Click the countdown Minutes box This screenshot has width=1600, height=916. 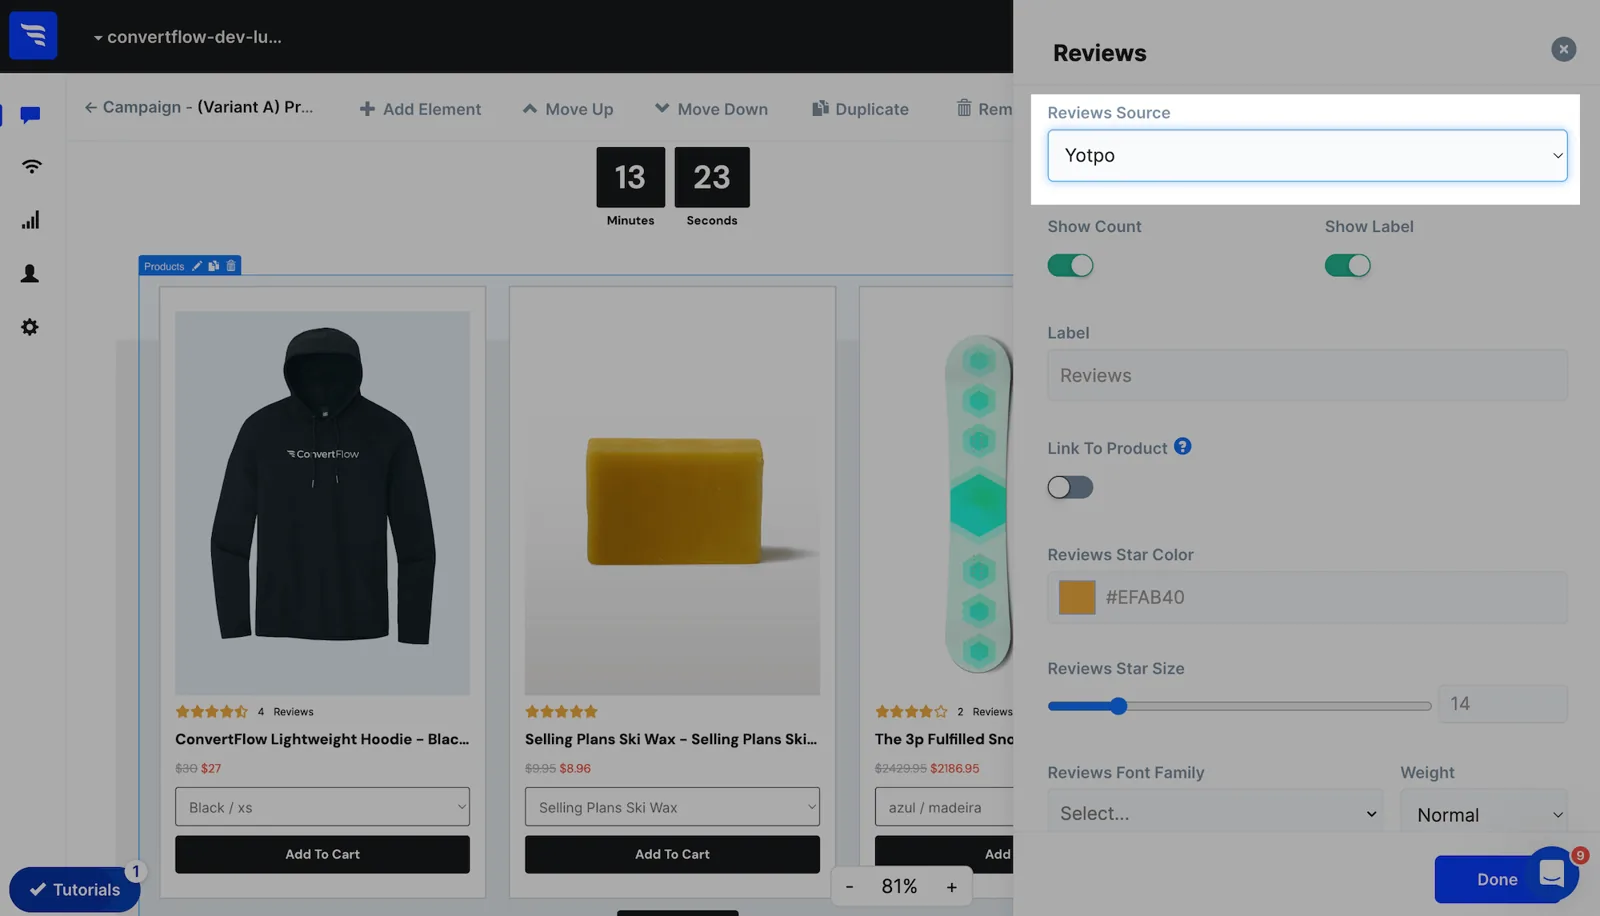pyautogui.click(x=630, y=177)
